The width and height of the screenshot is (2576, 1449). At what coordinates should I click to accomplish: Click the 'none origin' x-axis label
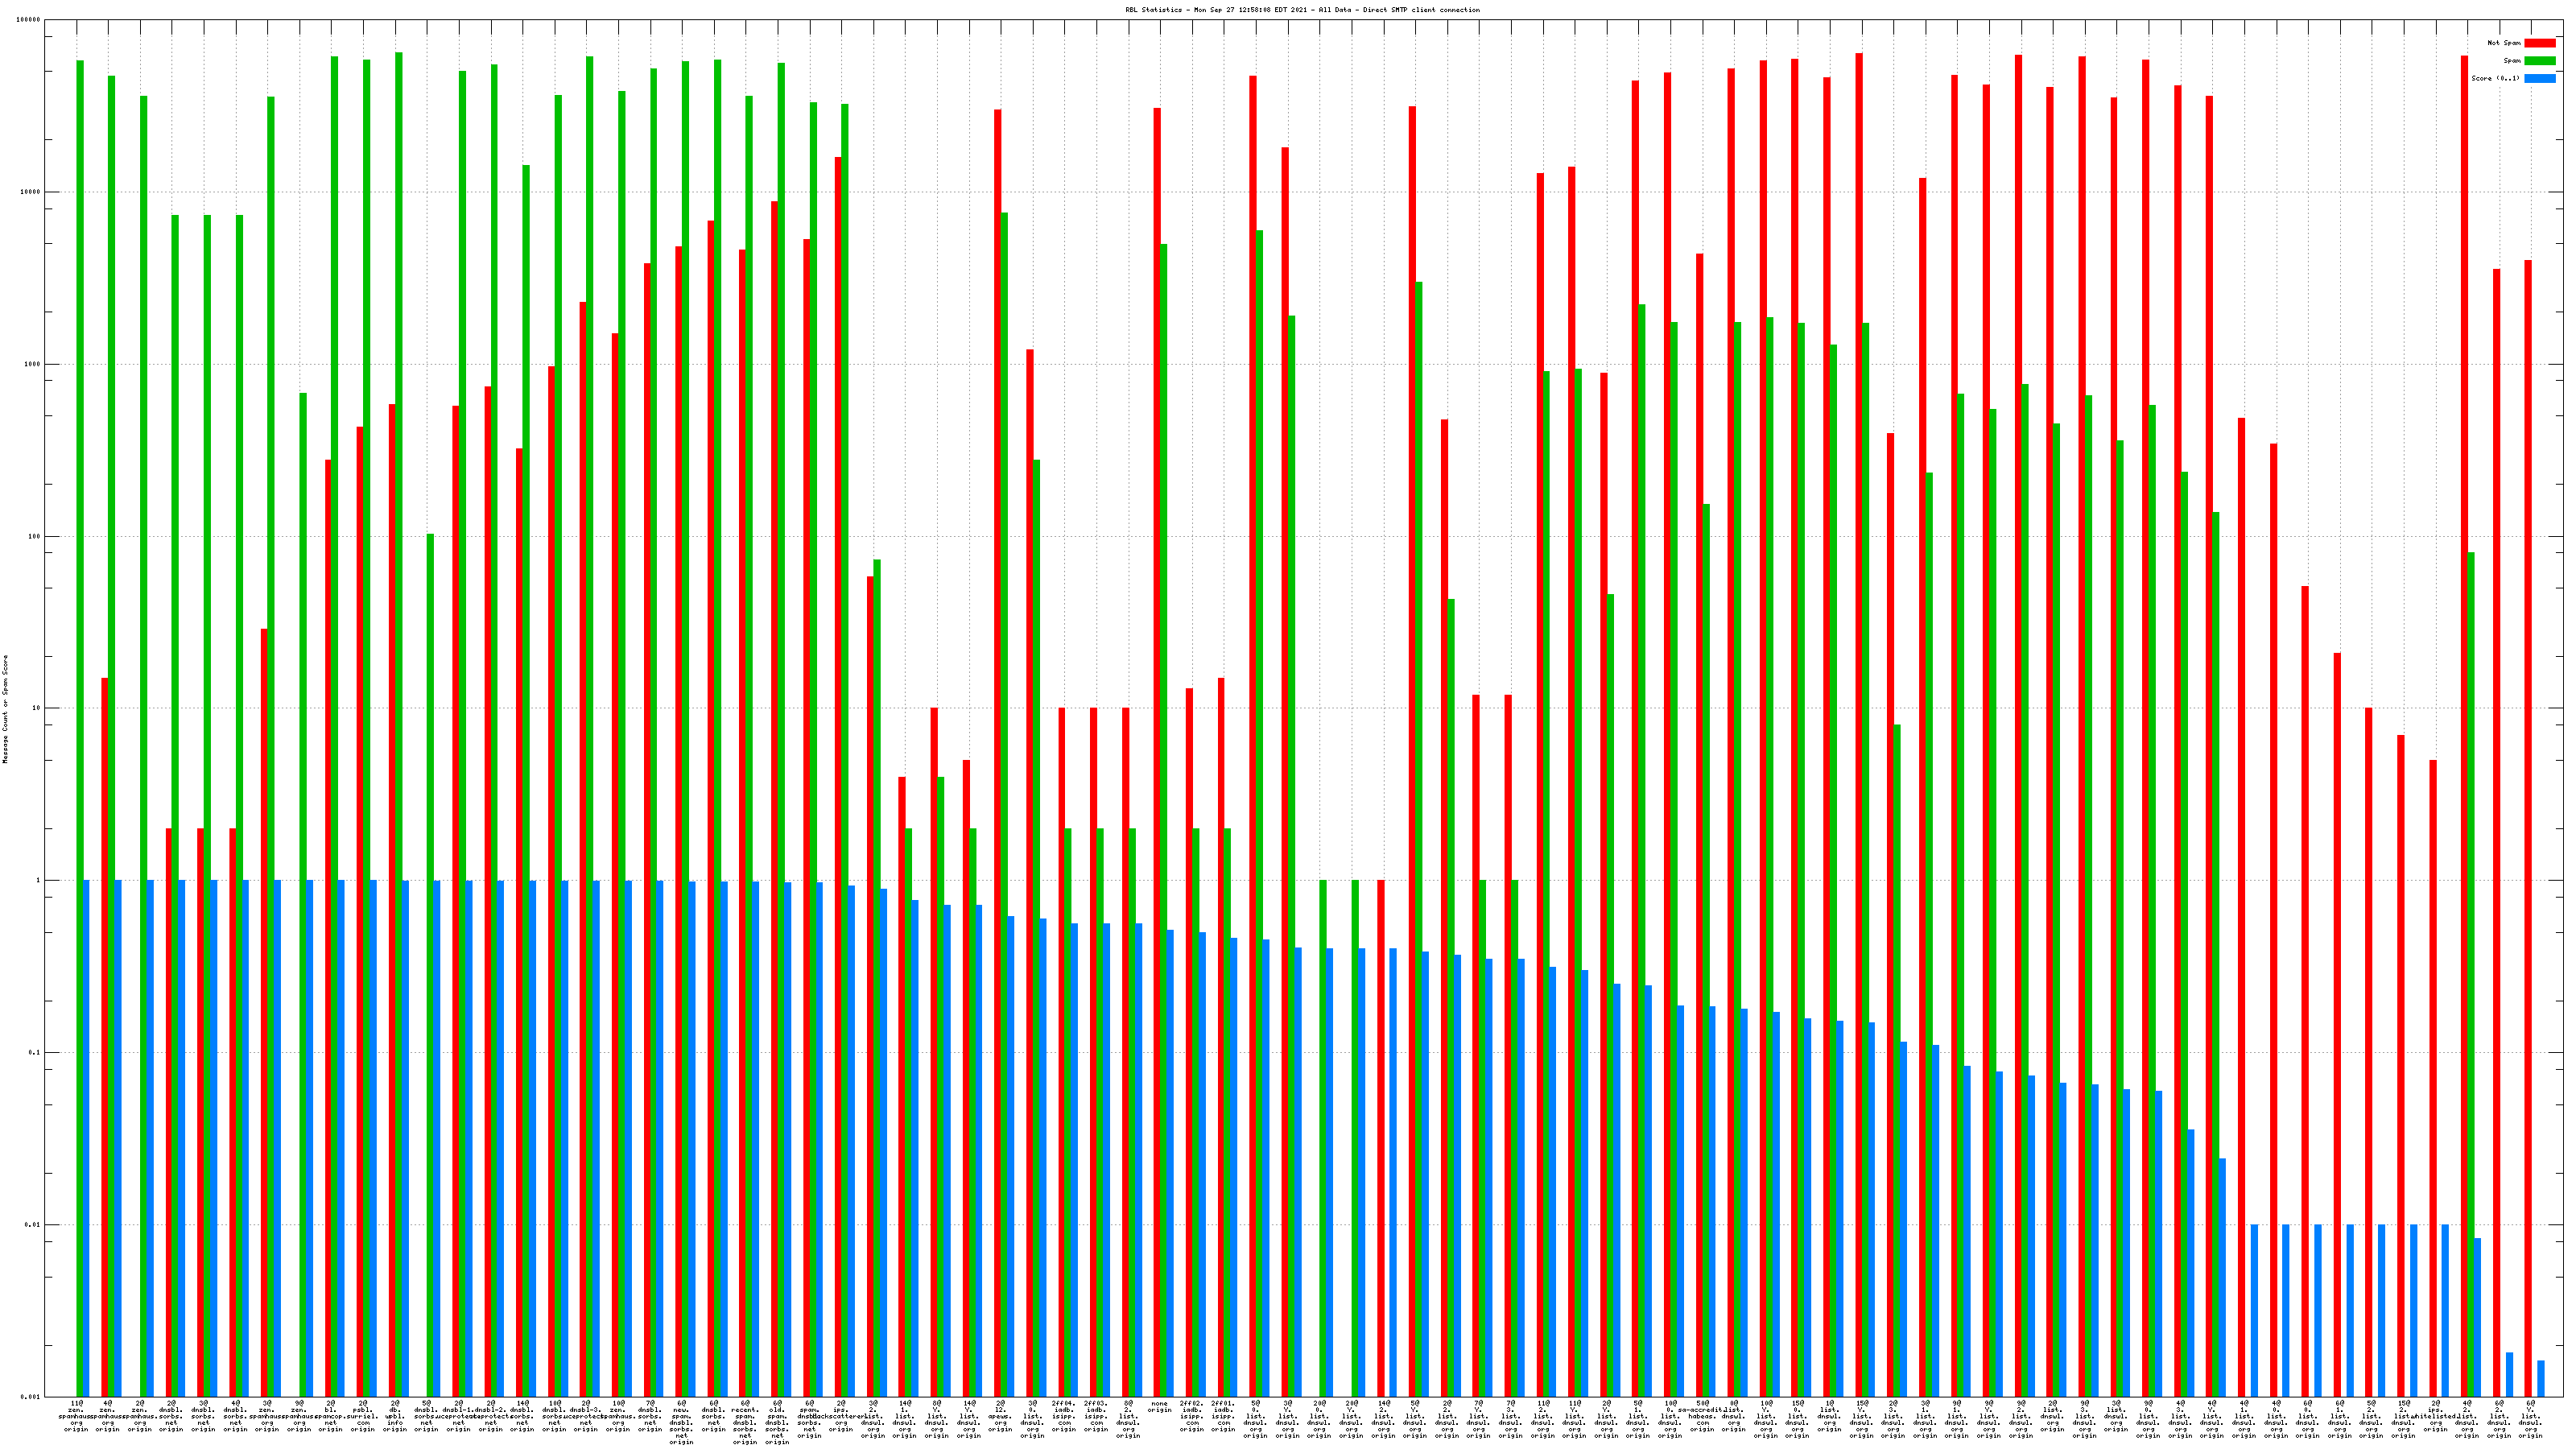click(1159, 1407)
